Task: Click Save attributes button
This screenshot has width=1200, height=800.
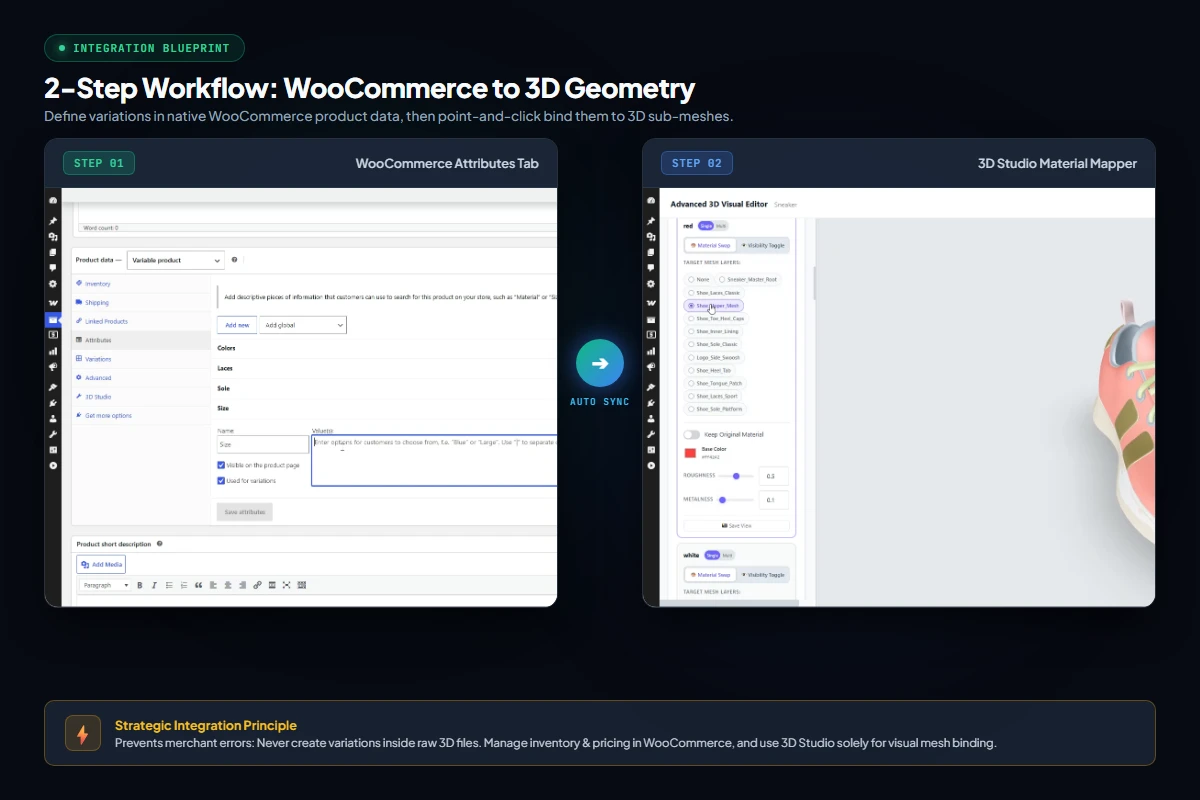Action: click(244, 512)
